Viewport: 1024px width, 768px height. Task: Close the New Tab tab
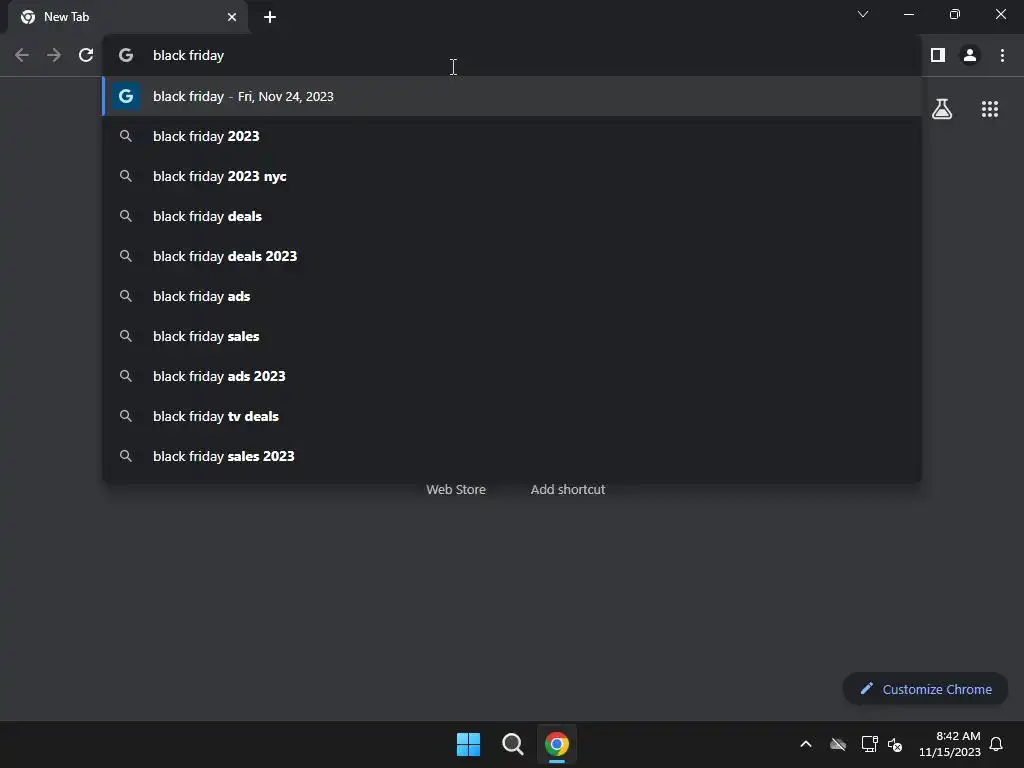pos(232,17)
